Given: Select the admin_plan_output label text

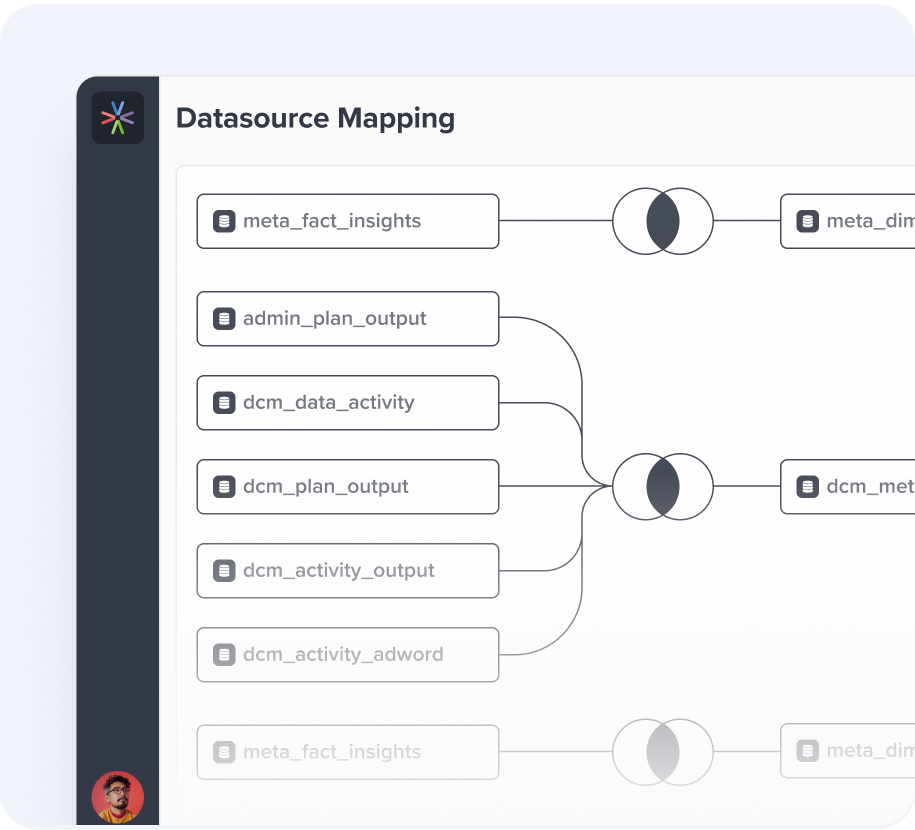Looking at the screenshot, I should tap(334, 319).
